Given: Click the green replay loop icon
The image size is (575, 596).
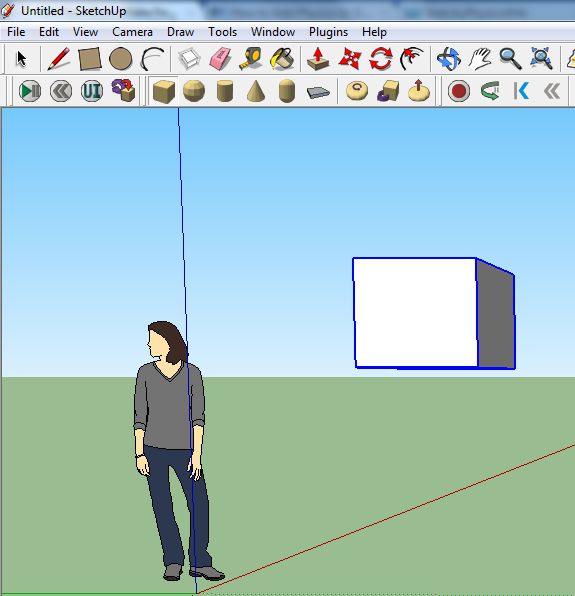Looking at the screenshot, I should 490,91.
